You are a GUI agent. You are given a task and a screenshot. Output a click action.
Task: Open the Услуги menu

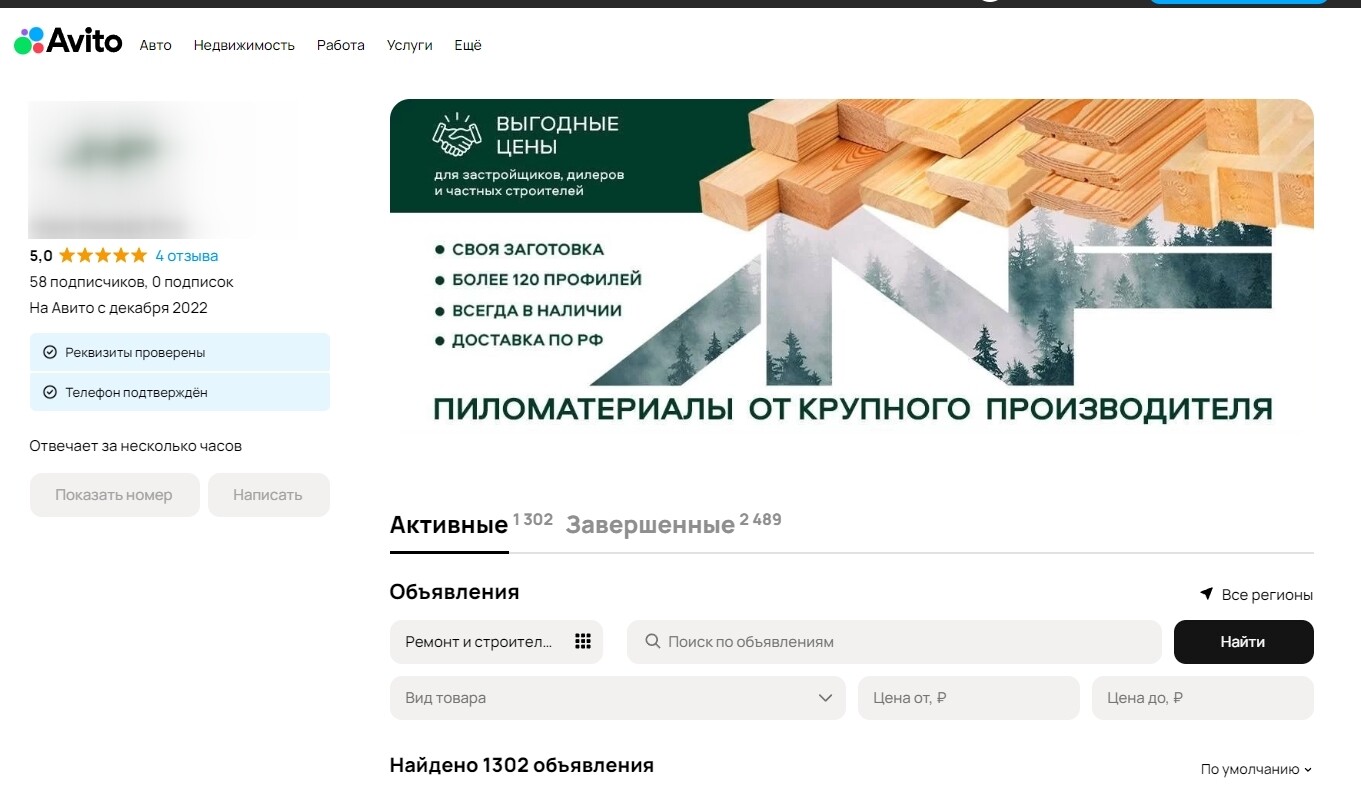pyautogui.click(x=410, y=46)
